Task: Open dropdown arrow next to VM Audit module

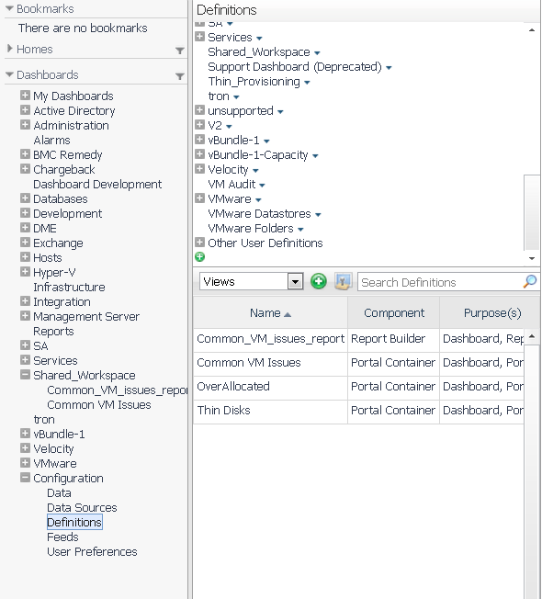Action: 262,186
